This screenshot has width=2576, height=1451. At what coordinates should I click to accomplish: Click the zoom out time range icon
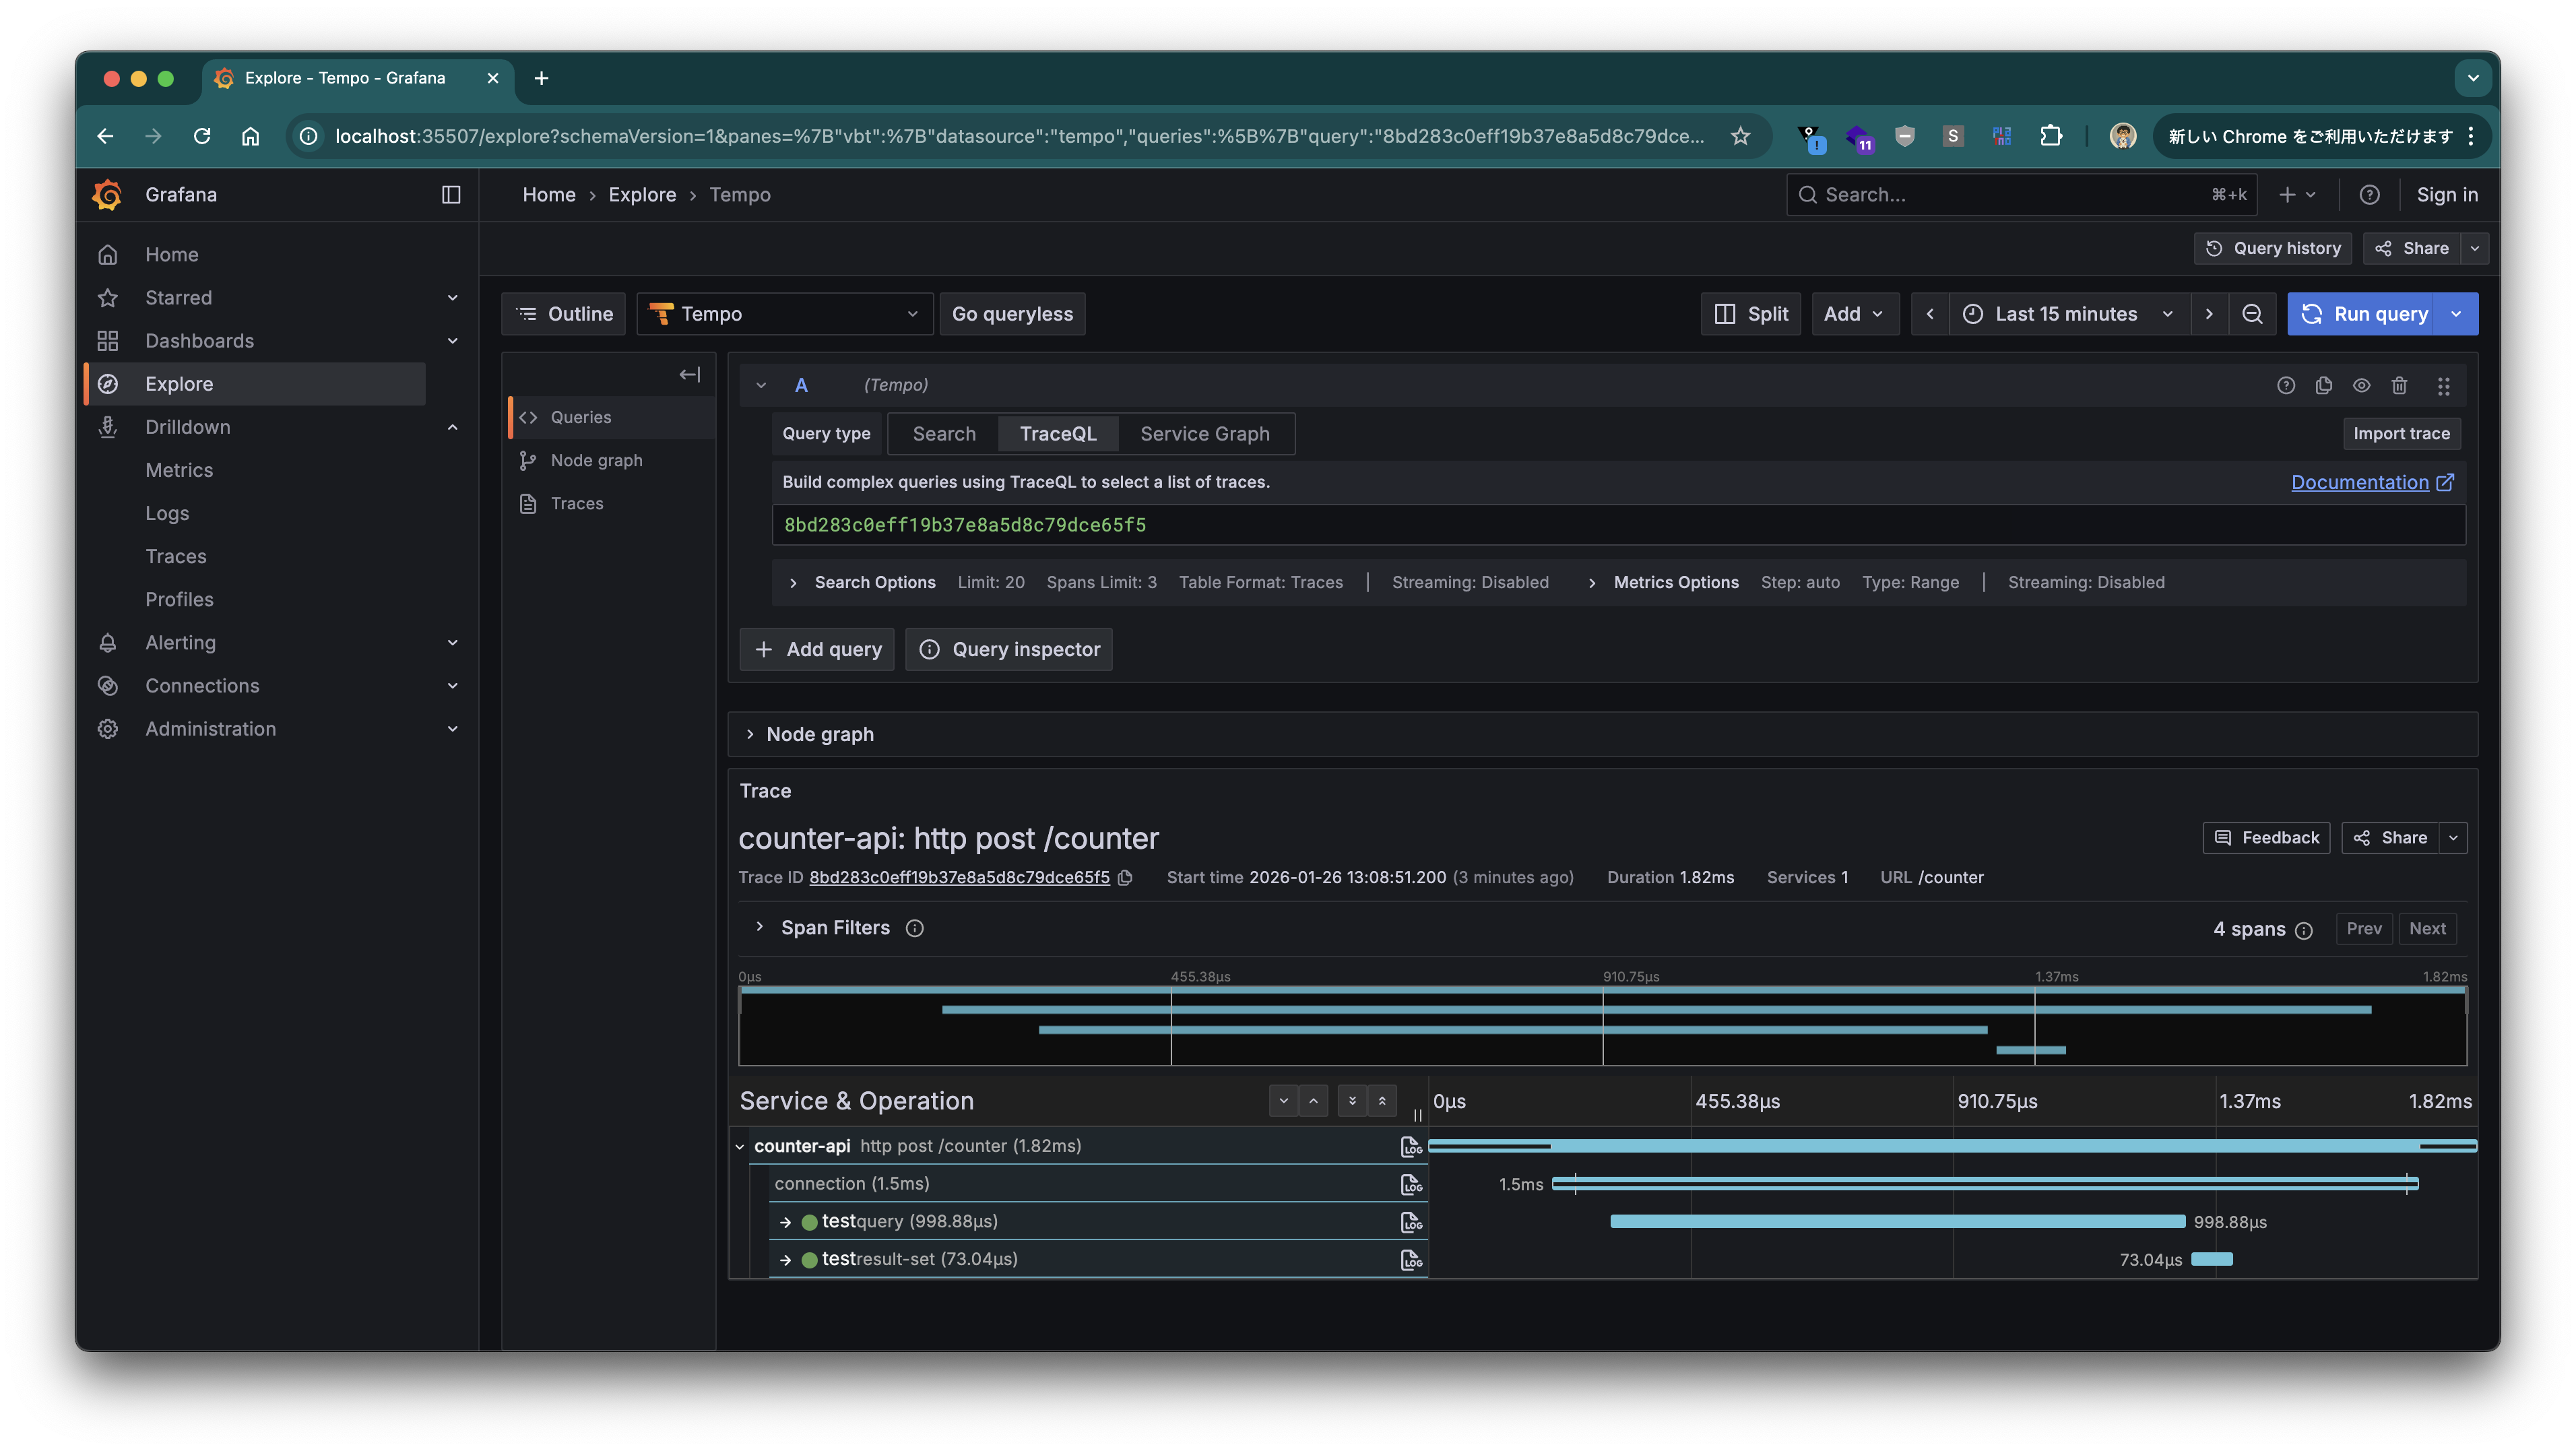2251,314
